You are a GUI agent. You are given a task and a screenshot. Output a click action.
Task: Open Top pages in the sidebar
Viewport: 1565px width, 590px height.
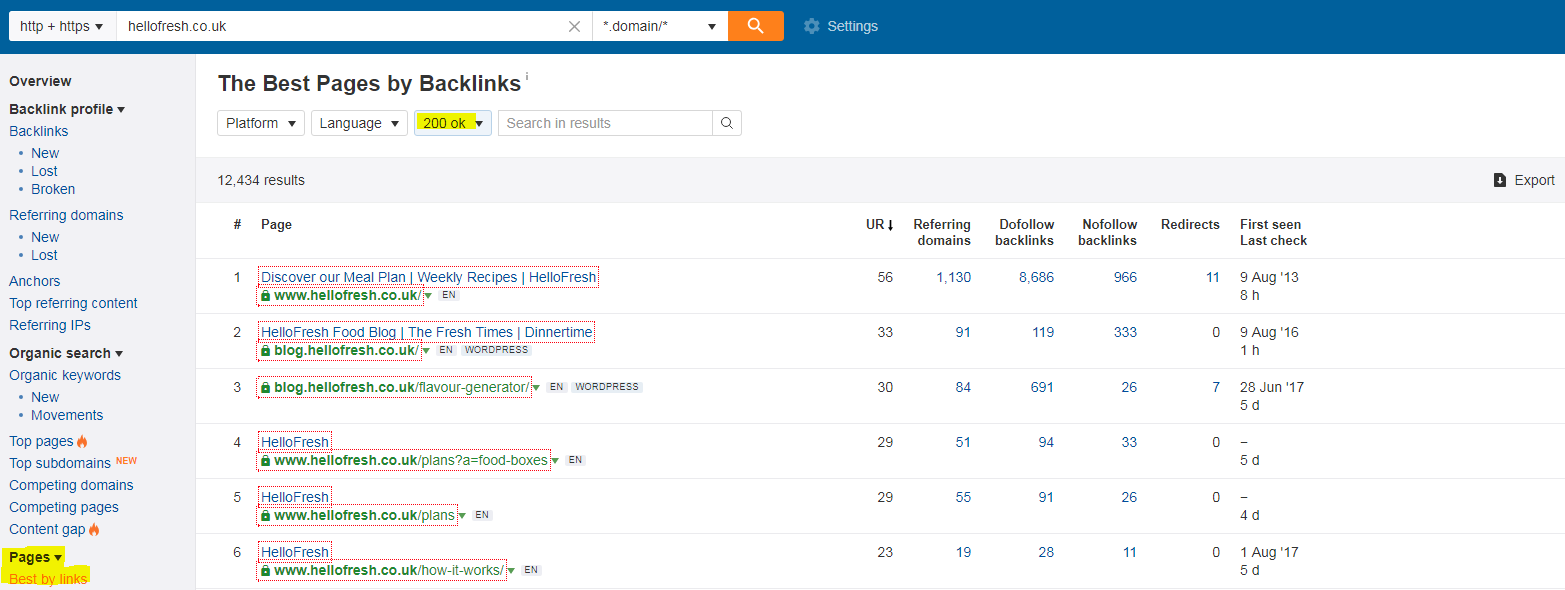coord(41,441)
